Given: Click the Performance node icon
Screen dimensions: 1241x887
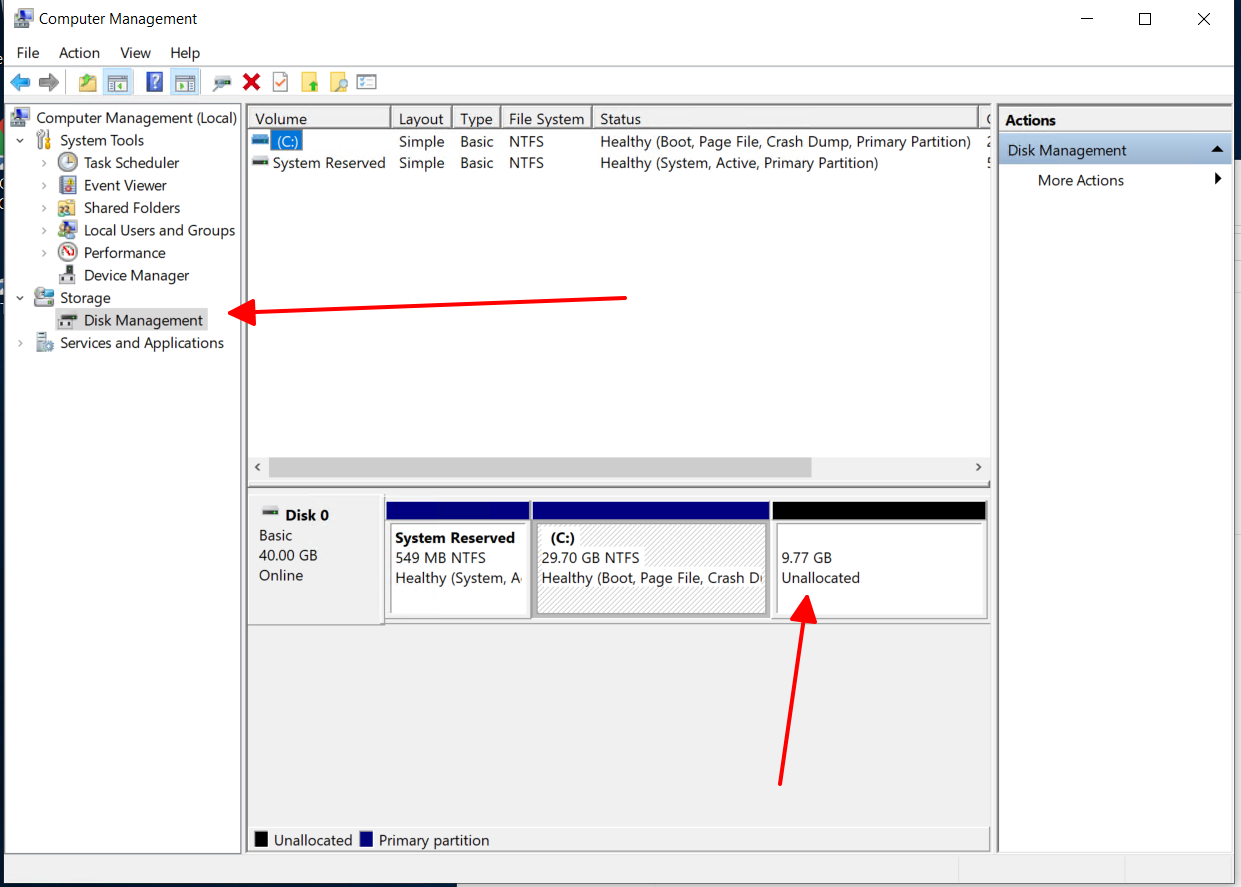Looking at the screenshot, I should (68, 253).
